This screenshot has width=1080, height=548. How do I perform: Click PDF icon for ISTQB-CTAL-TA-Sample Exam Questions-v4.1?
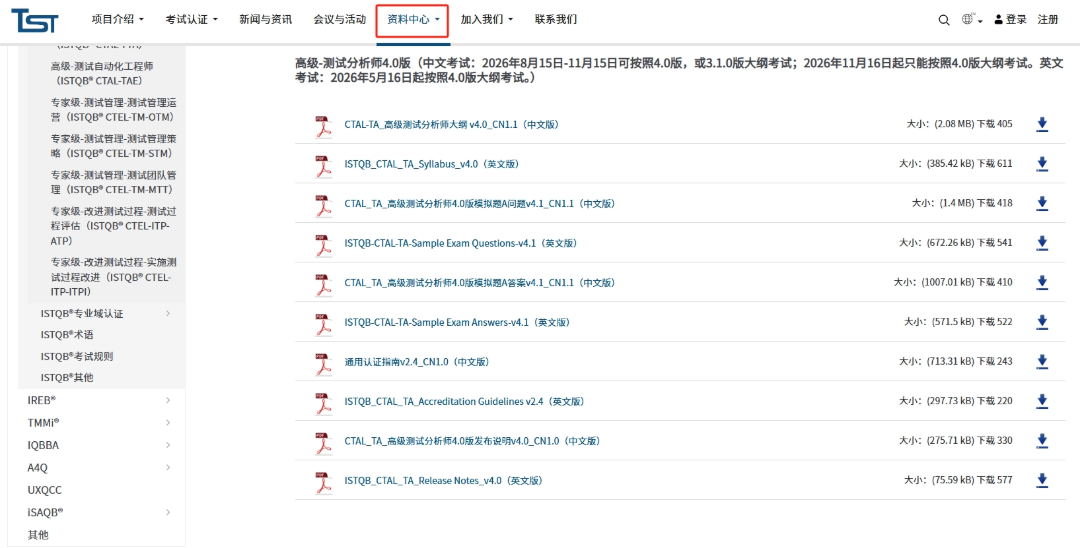(x=323, y=244)
